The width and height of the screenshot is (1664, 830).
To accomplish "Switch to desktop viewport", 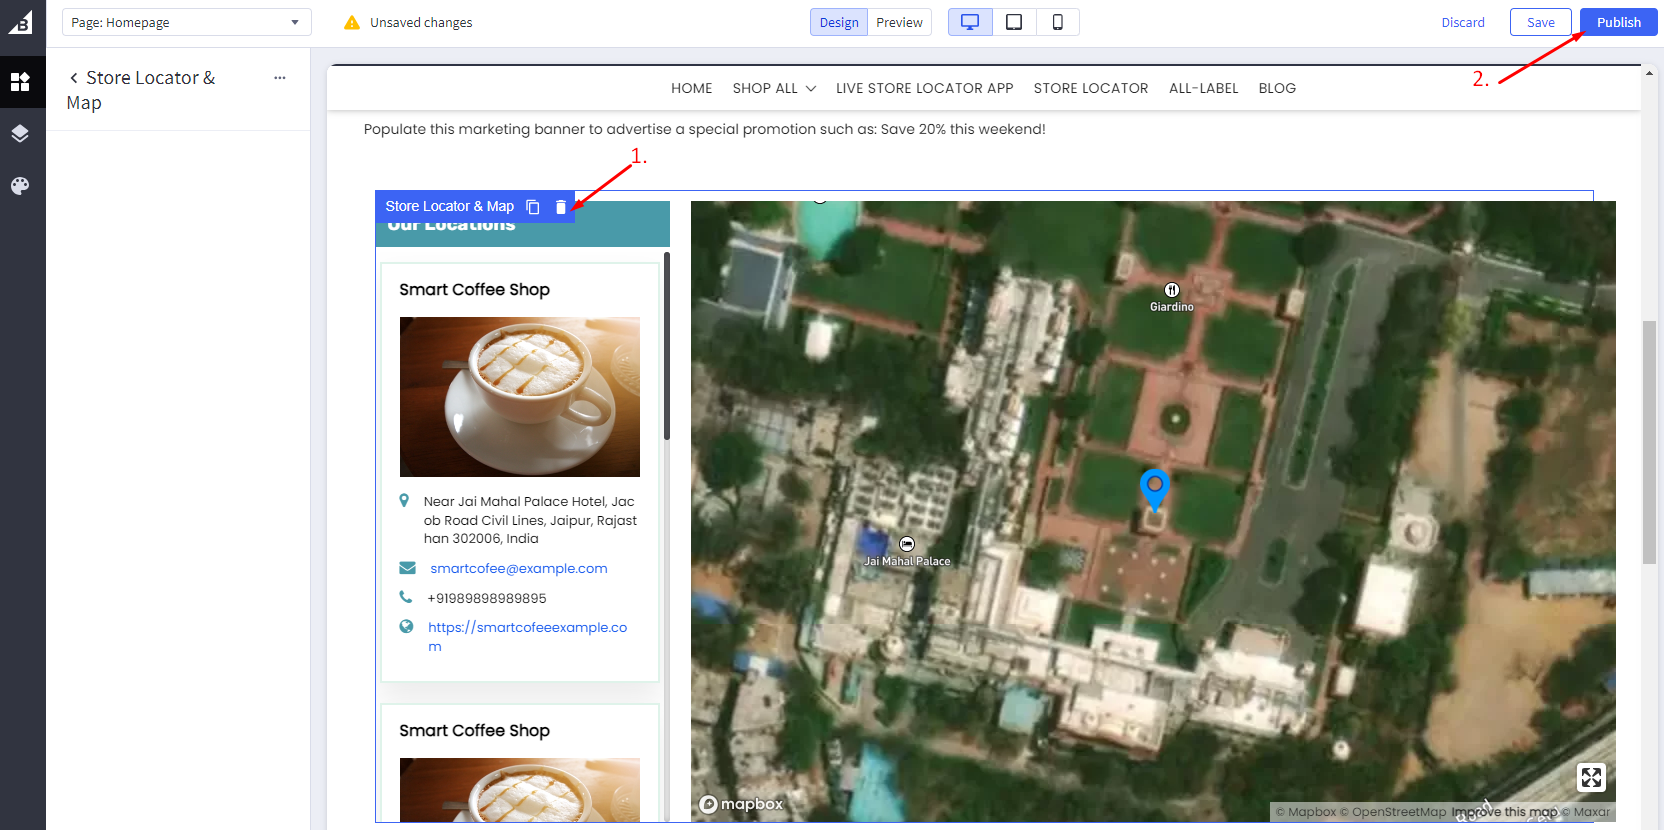I will point(970,22).
